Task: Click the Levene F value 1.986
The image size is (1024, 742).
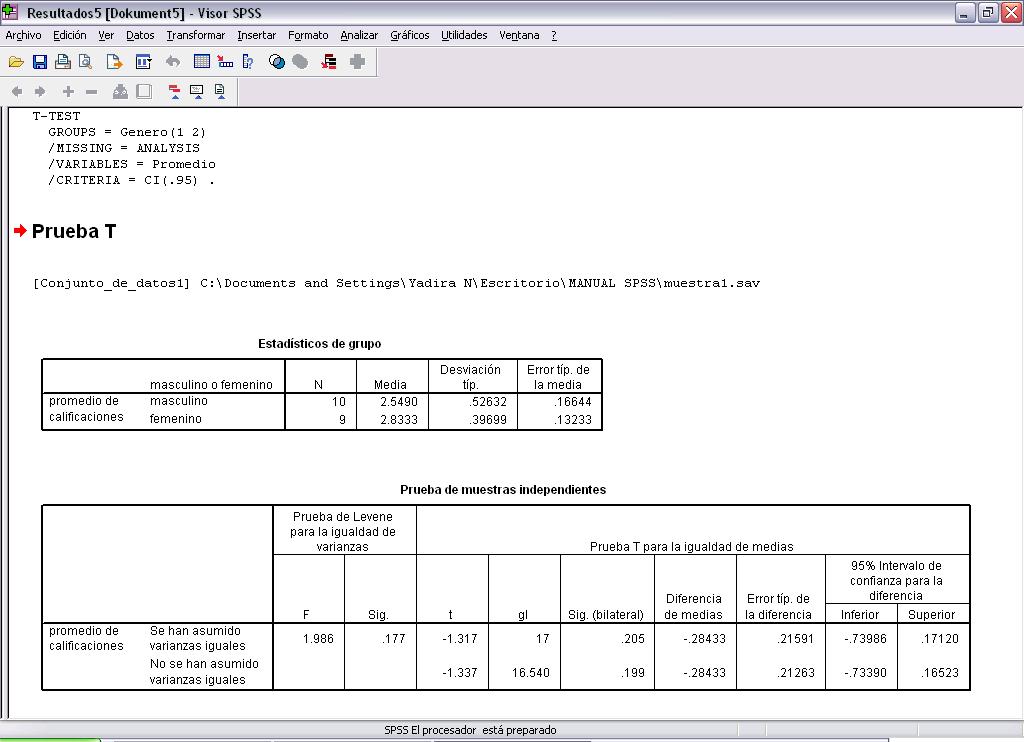Action: [318, 639]
